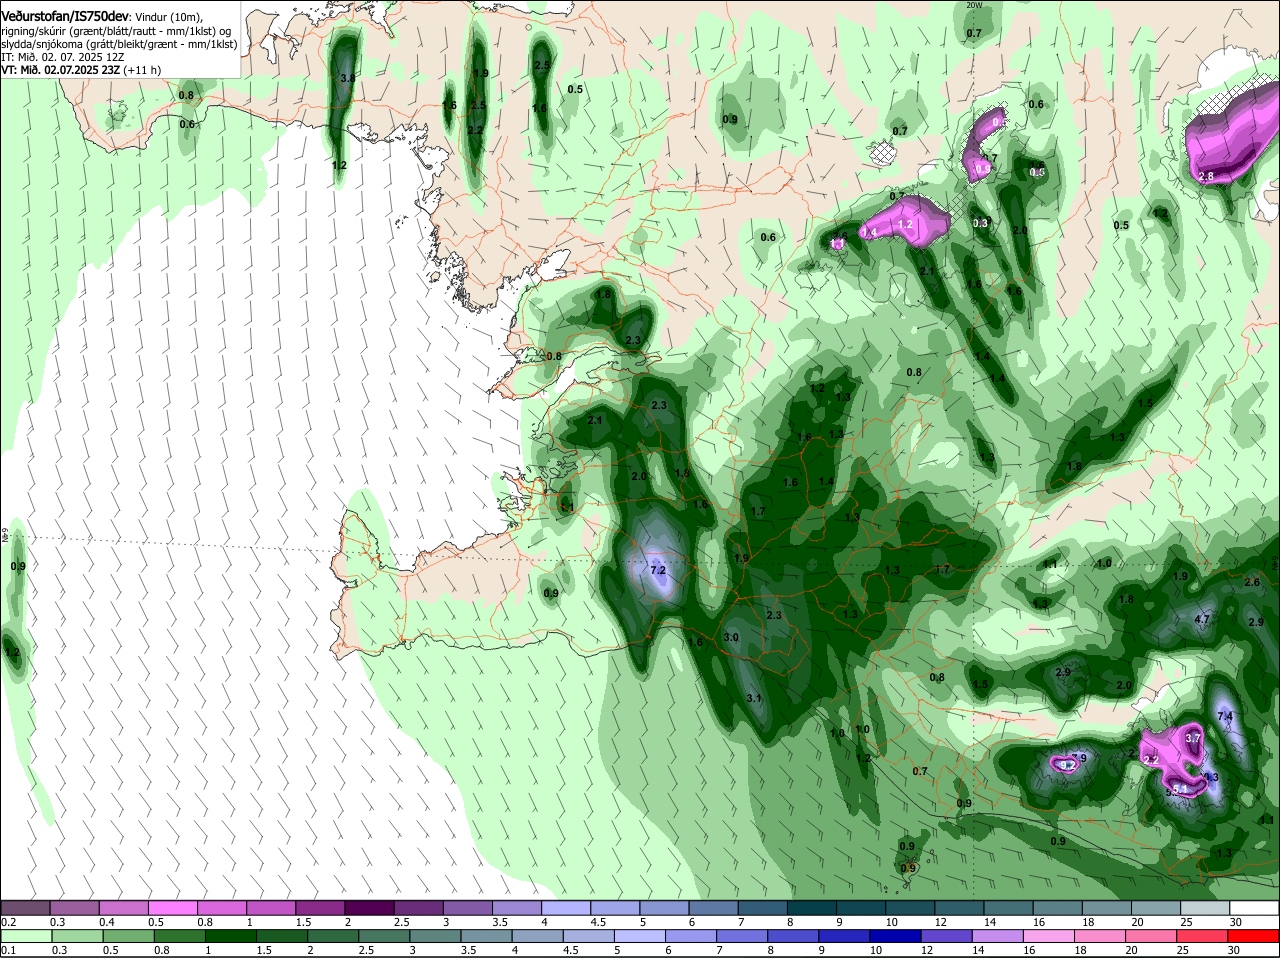Click the IT analysis time 12Z line
The width and height of the screenshot is (1280, 958).
(x=63, y=57)
